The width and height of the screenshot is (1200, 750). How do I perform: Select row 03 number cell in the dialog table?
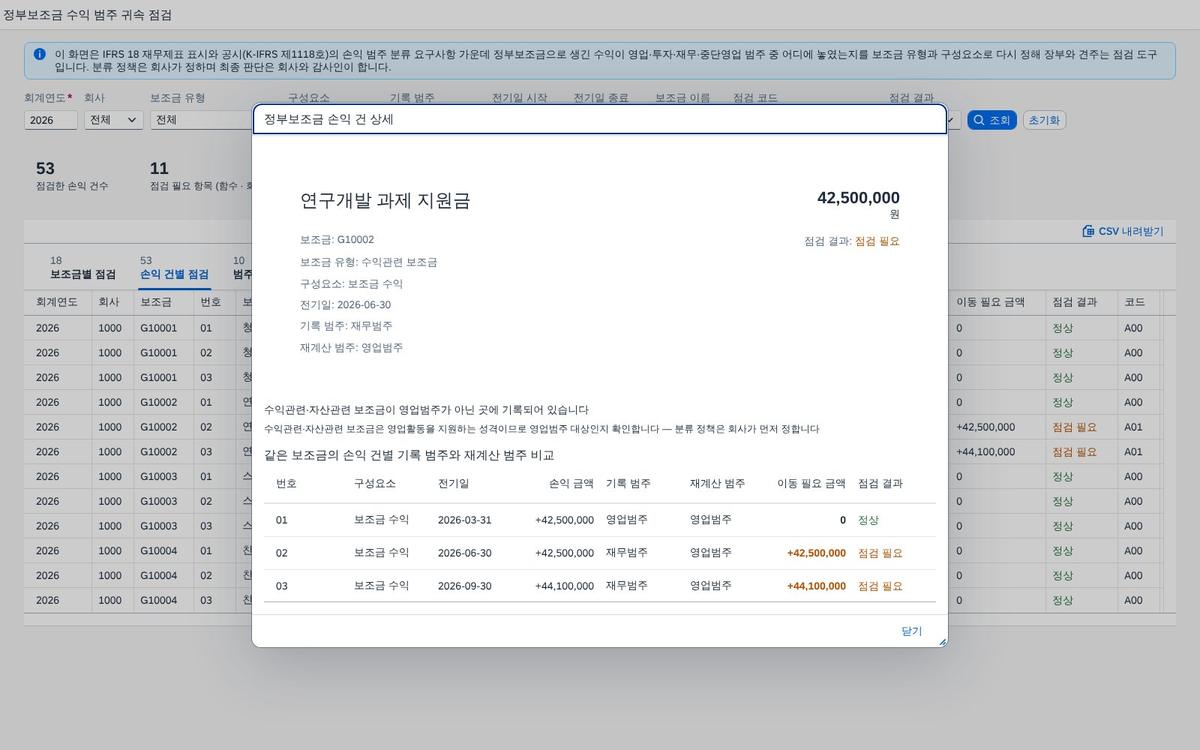click(x=282, y=586)
